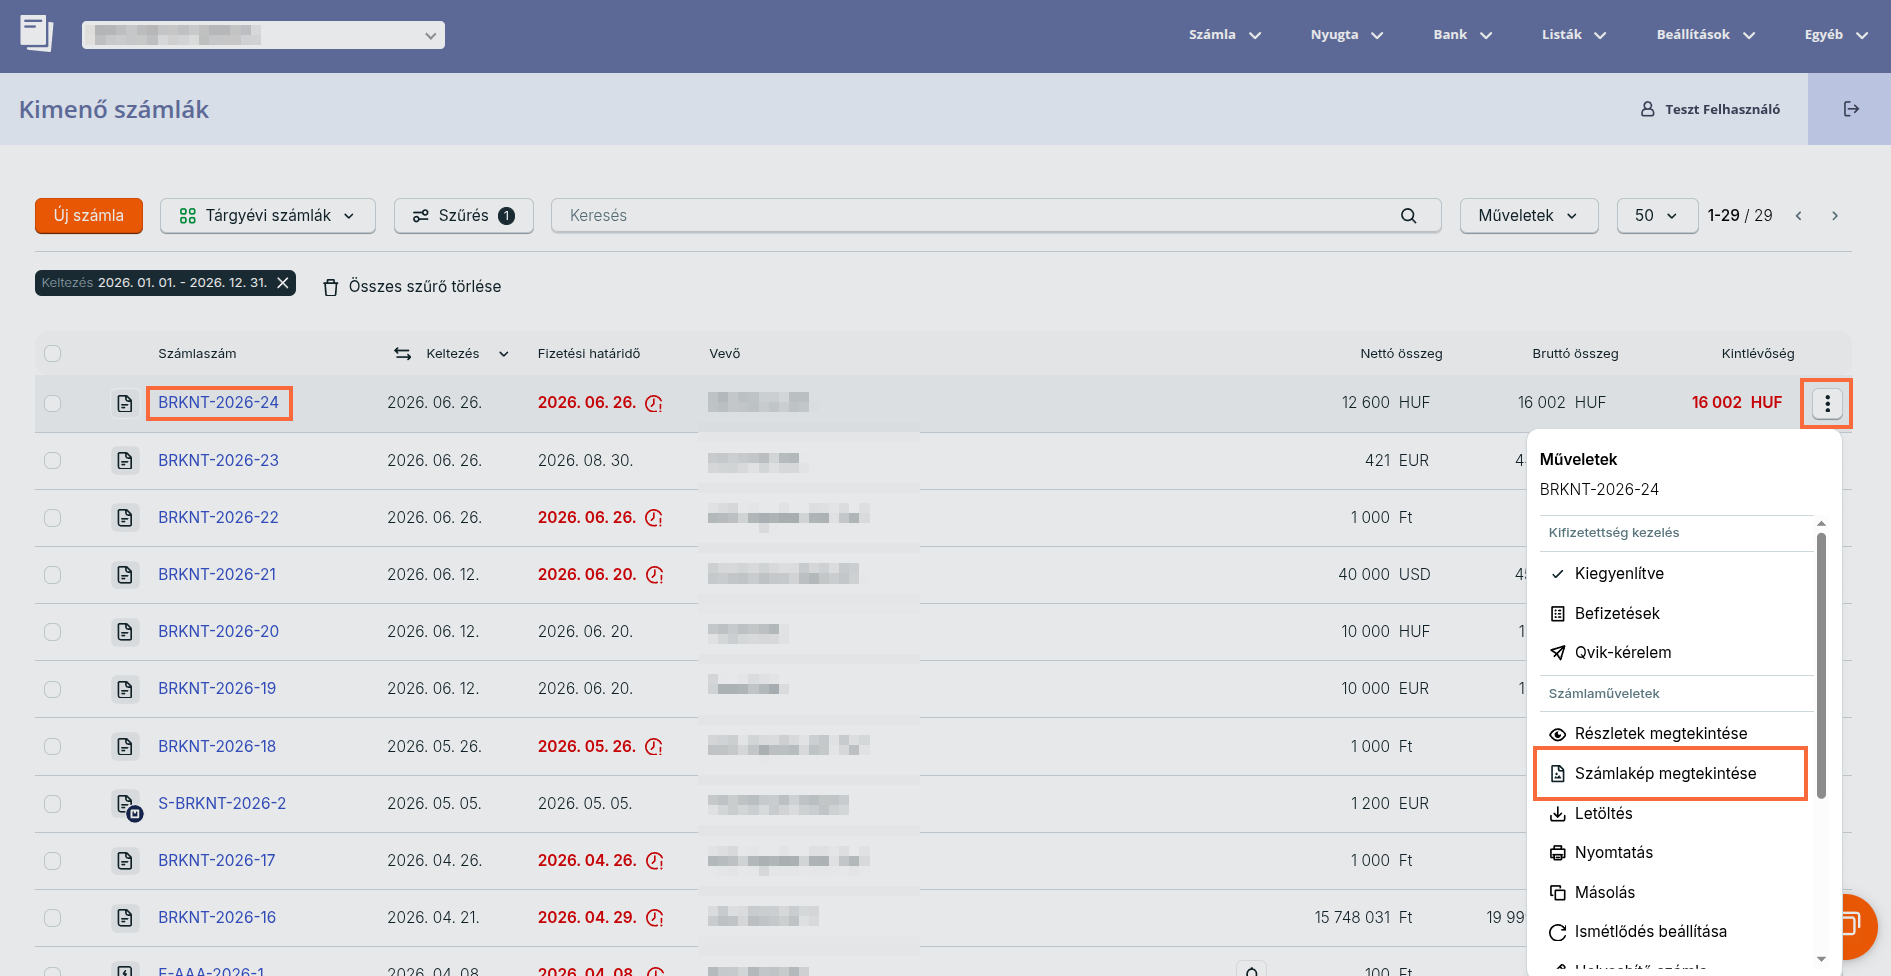
Task: Go to next page of invoices
Action: 1835,216
